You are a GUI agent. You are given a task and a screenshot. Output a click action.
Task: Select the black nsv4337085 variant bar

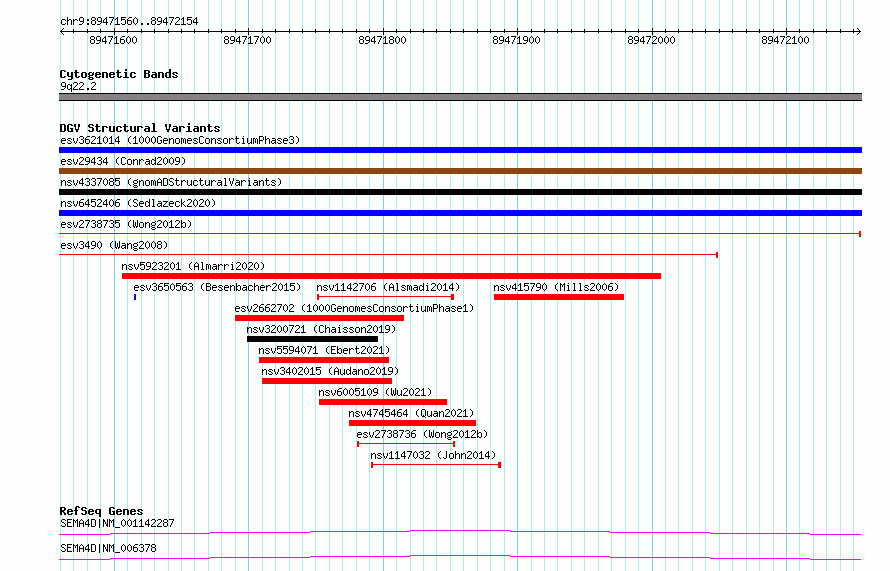point(460,192)
